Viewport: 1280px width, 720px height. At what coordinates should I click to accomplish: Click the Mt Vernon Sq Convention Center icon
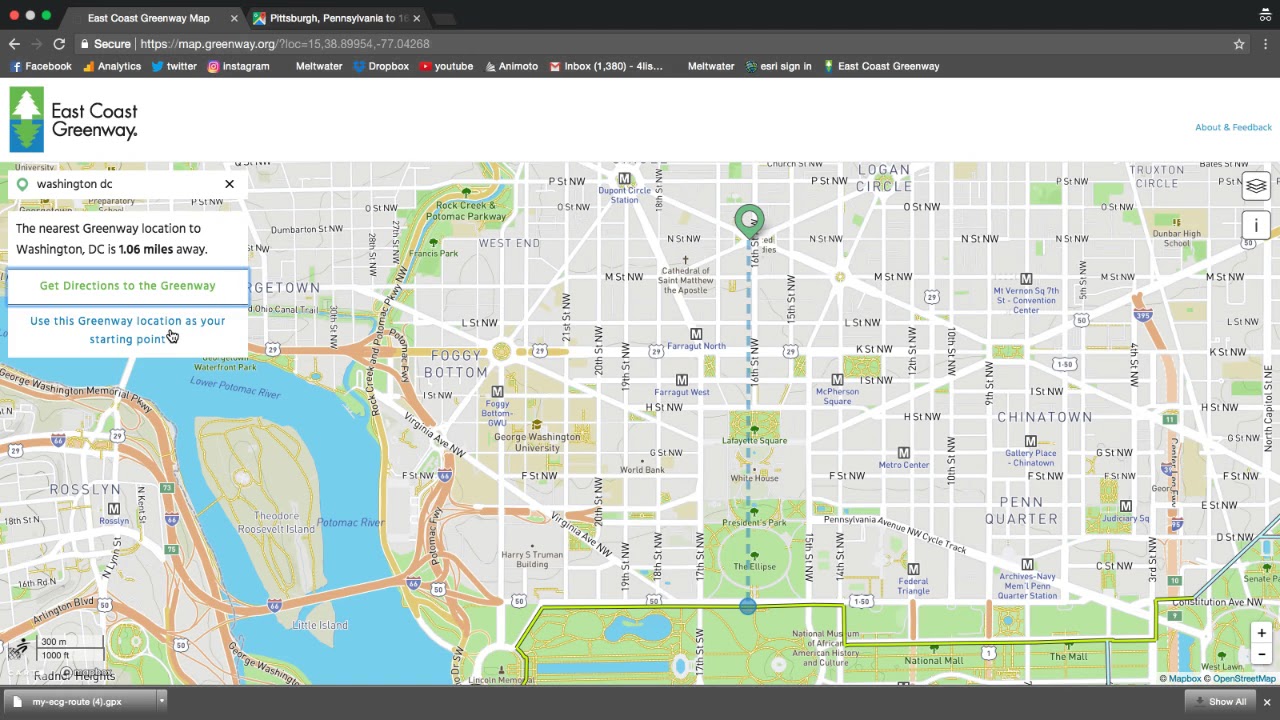1026,279
